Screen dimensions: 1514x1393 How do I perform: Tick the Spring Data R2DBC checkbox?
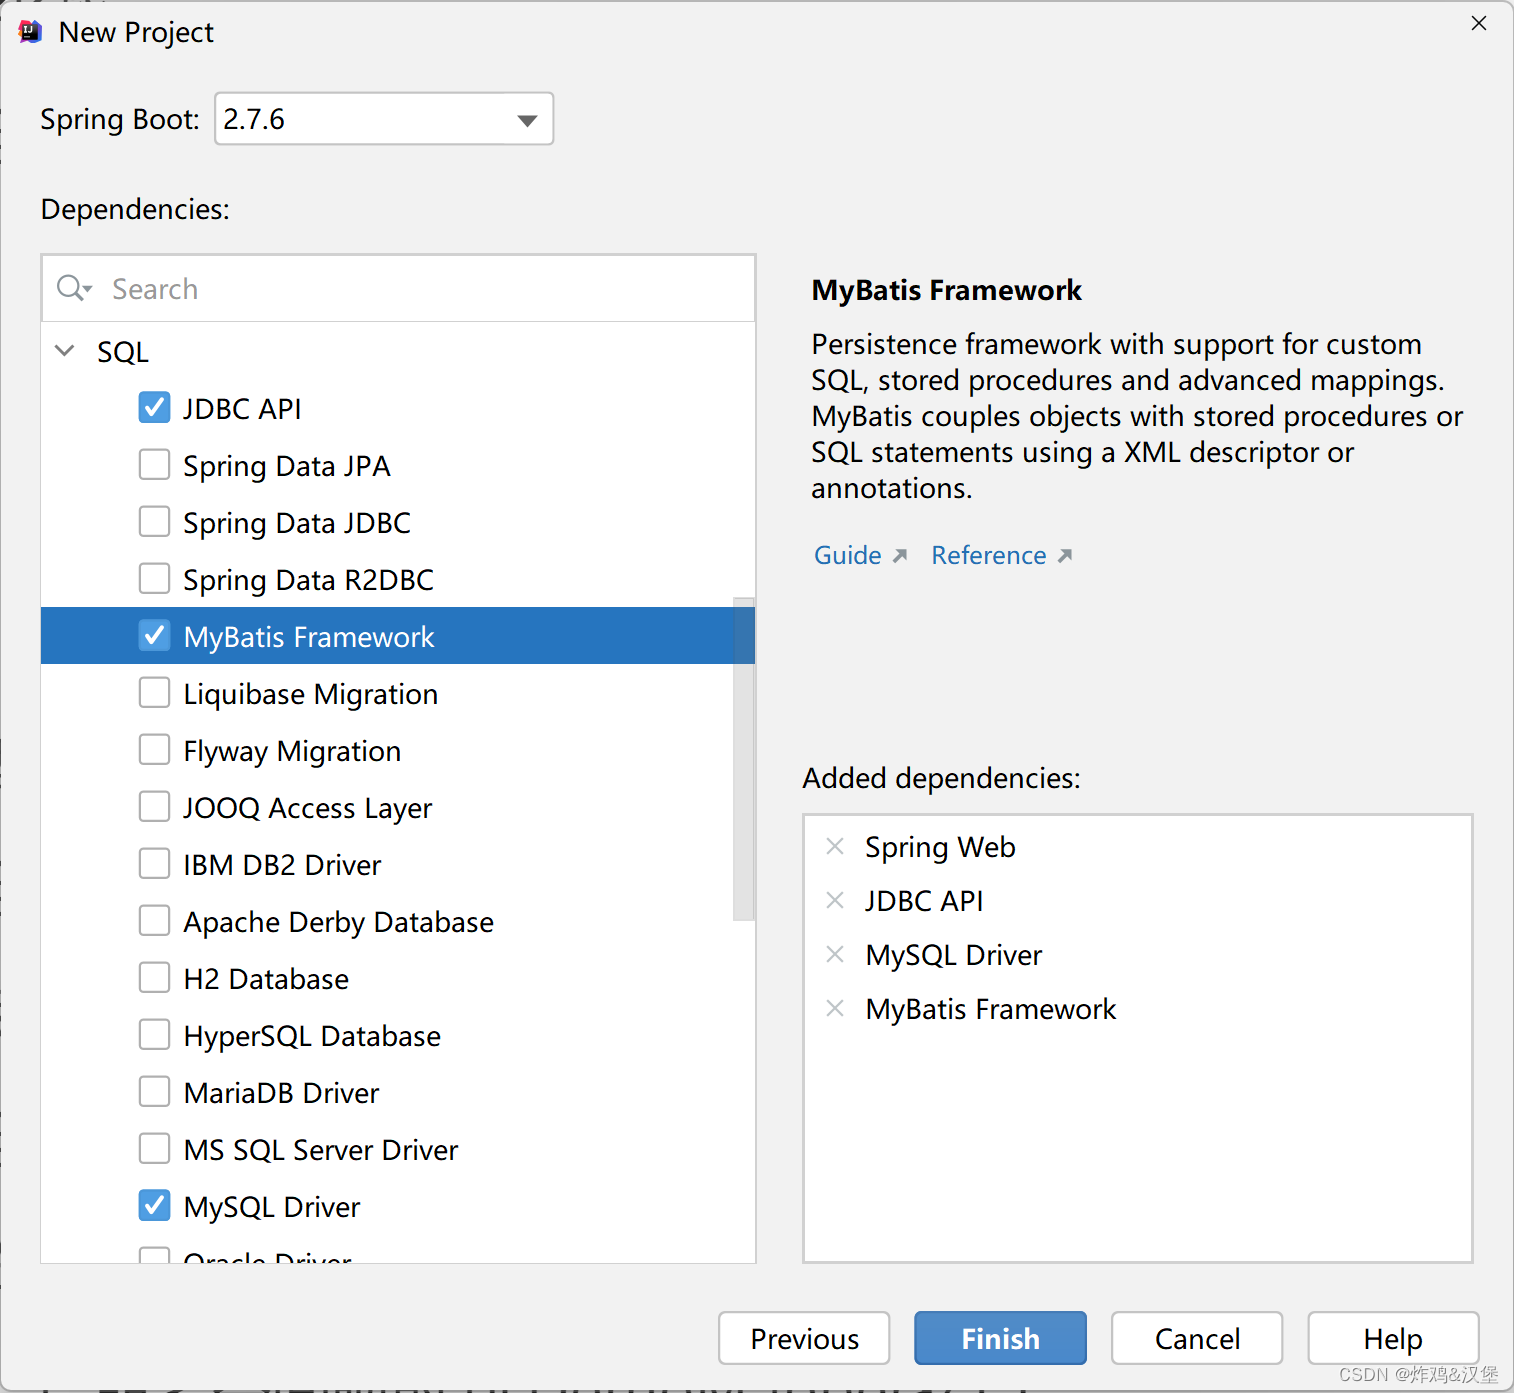154,579
